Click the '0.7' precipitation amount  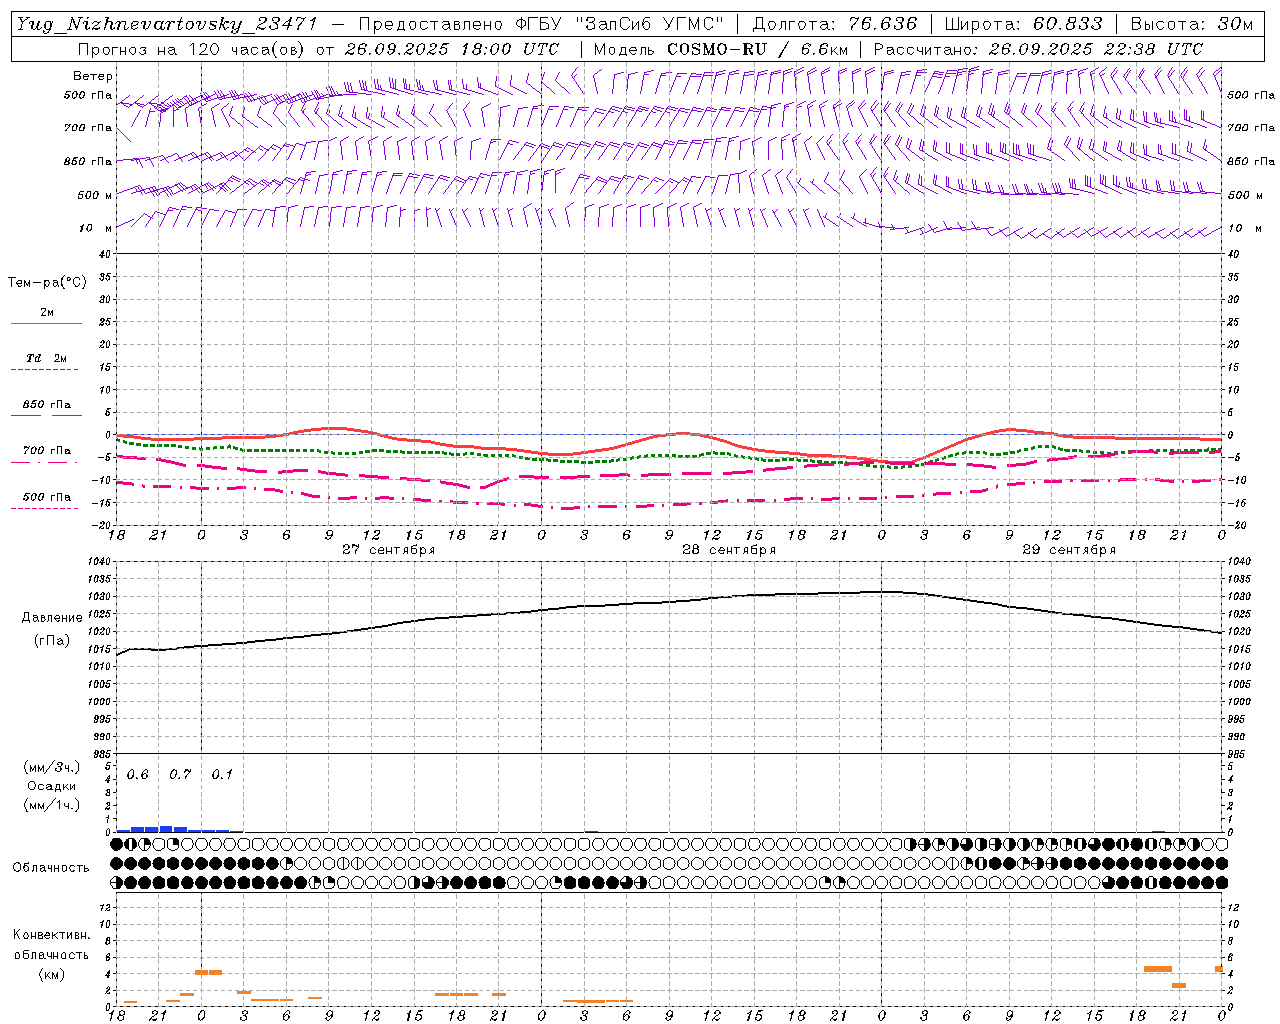click(180, 775)
